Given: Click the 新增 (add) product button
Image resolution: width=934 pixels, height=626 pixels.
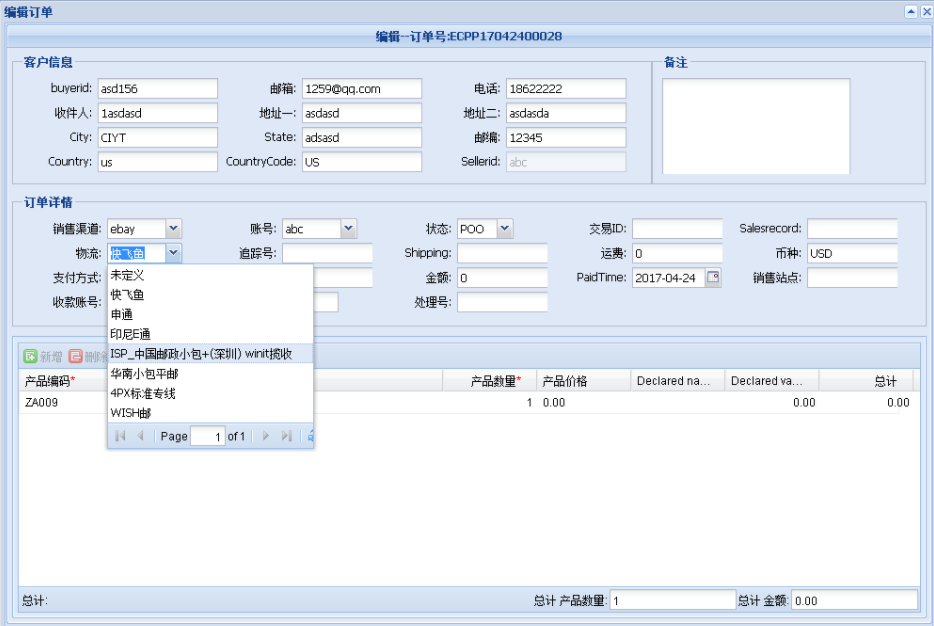Looking at the screenshot, I should click(x=43, y=356).
